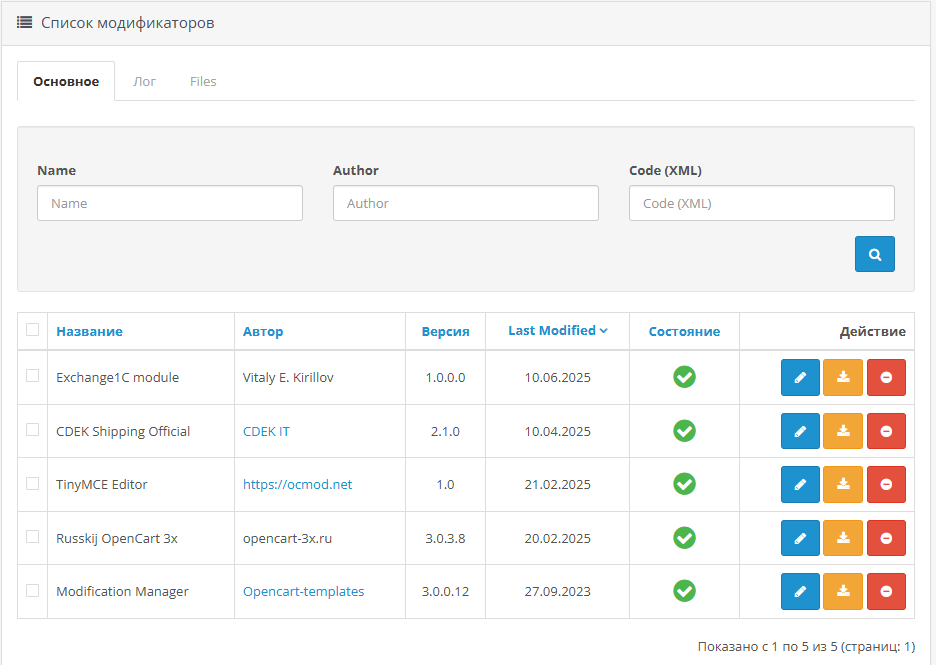Screen dimensions: 936x665
Task: Toggle the select-all checkbox in table header
Action: click(x=33, y=330)
